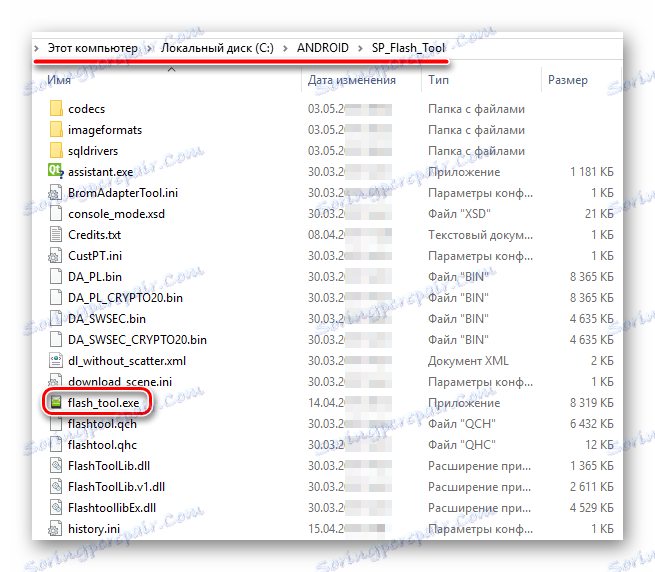This screenshot has width=655, height=572.
Task: Go to Этот компьютер in breadcrumb
Action: [92, 48]
